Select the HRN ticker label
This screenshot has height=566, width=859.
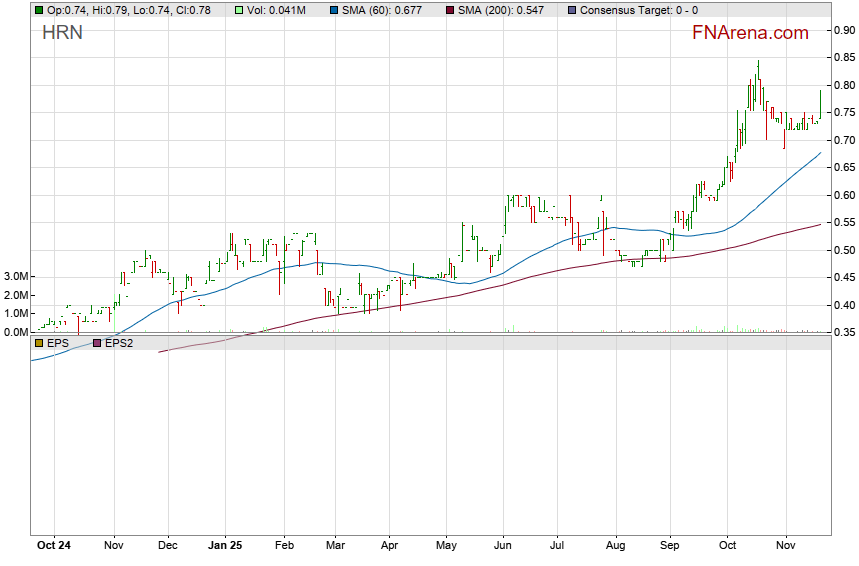click(x=62, y=33)
